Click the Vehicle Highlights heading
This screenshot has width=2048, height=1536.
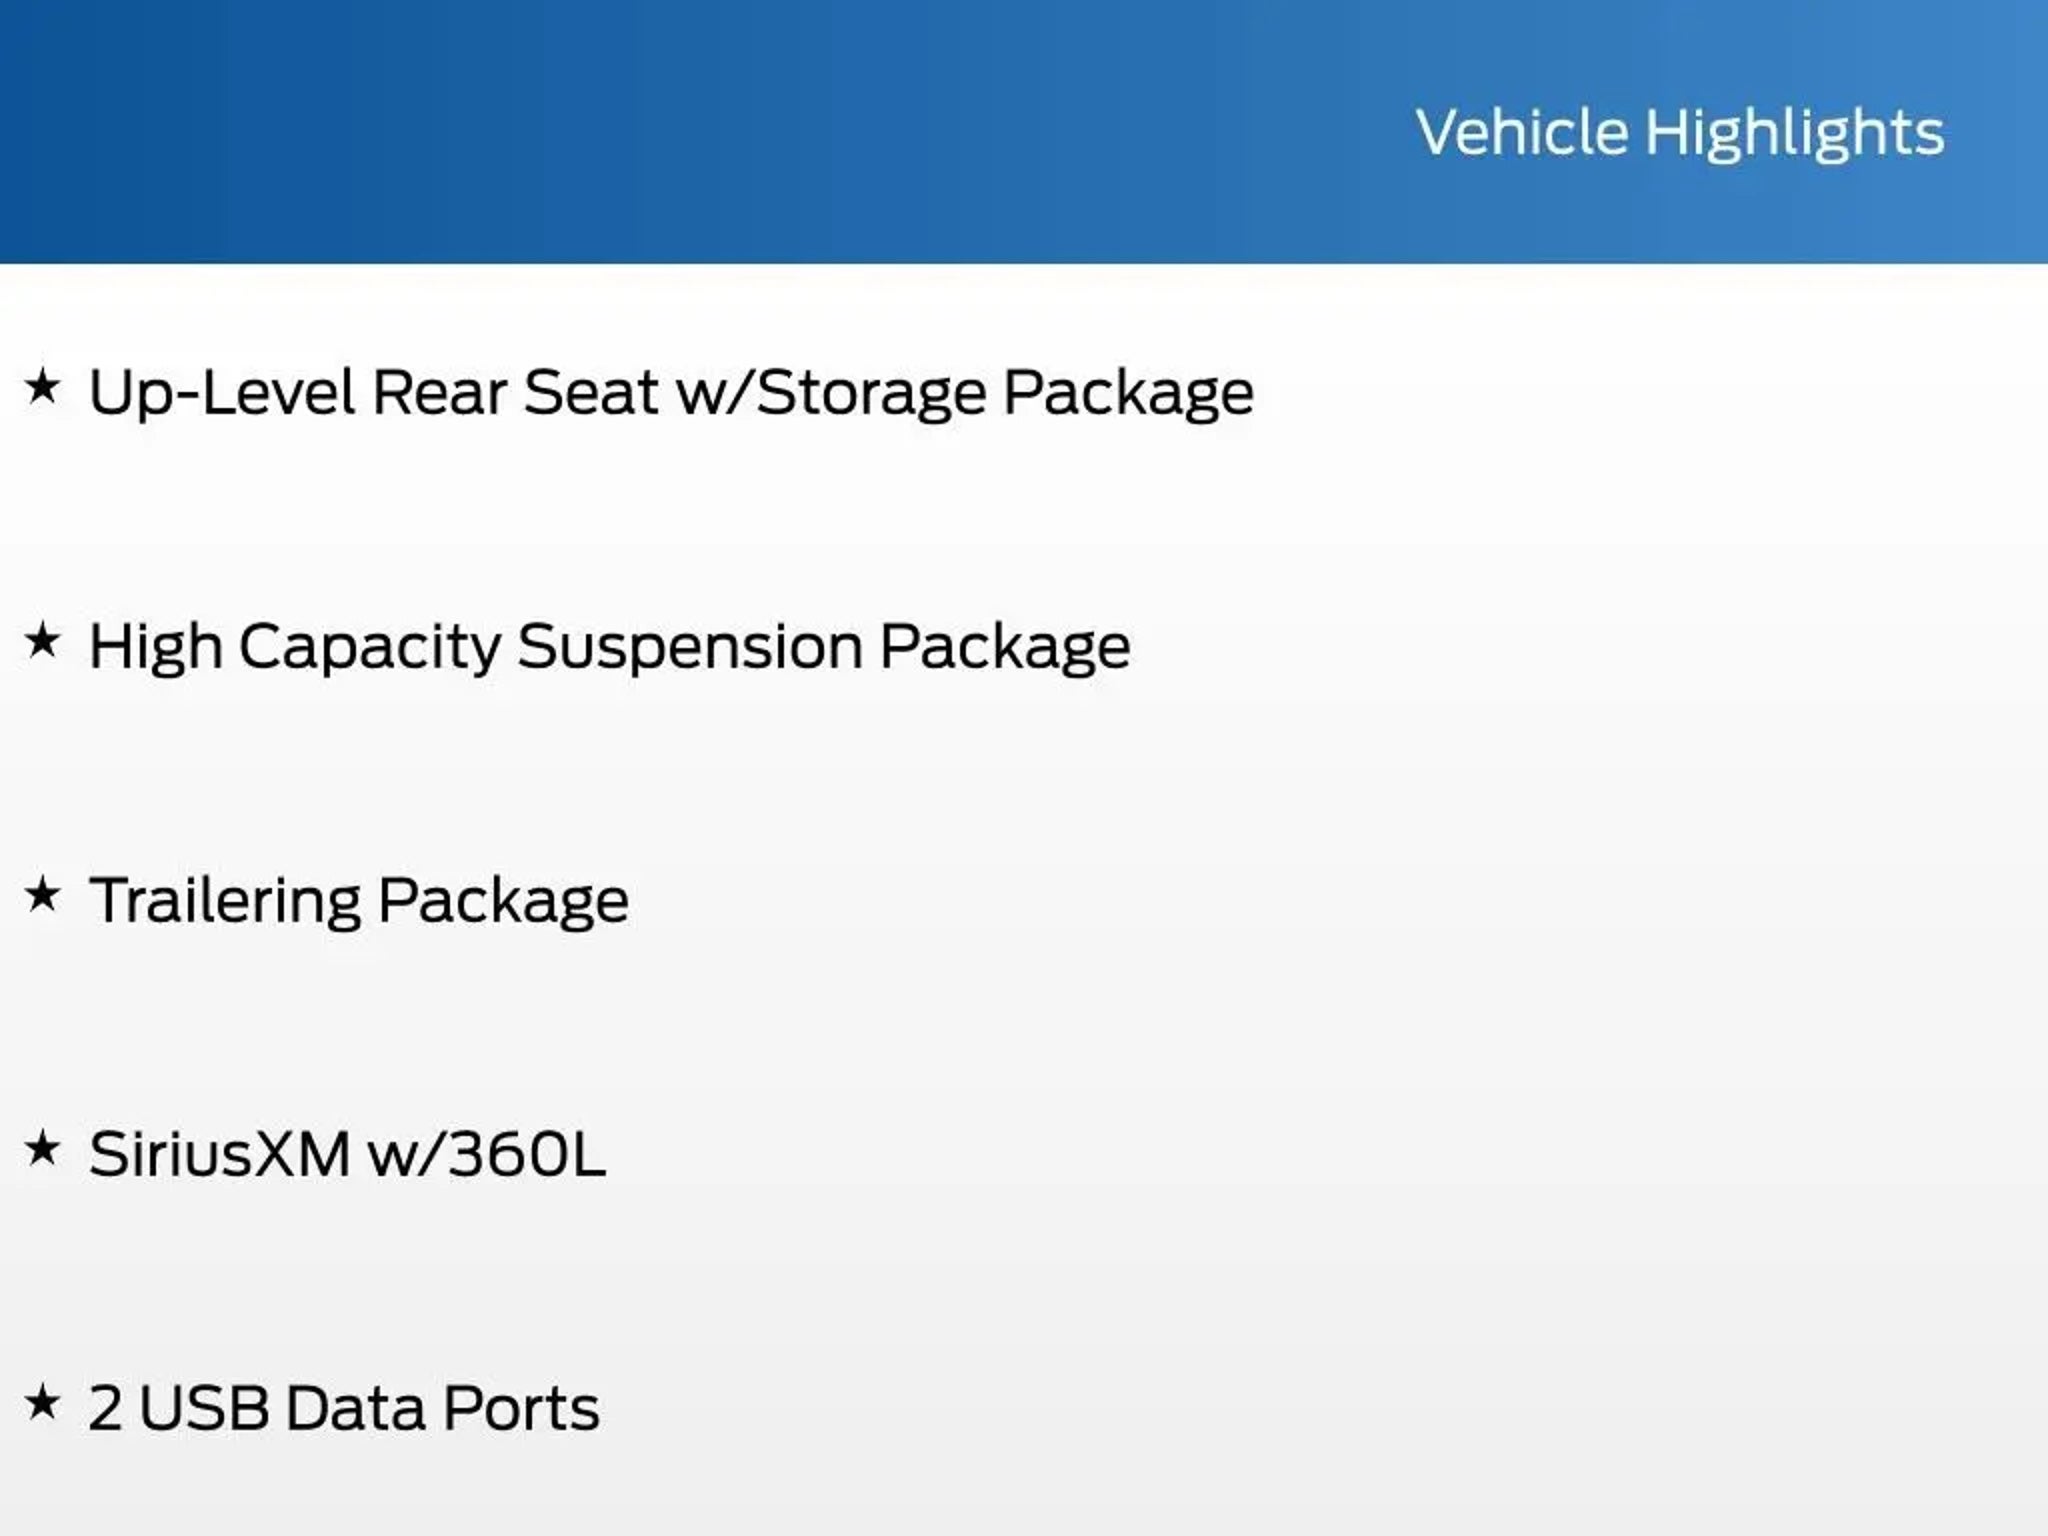(1679, 132)
